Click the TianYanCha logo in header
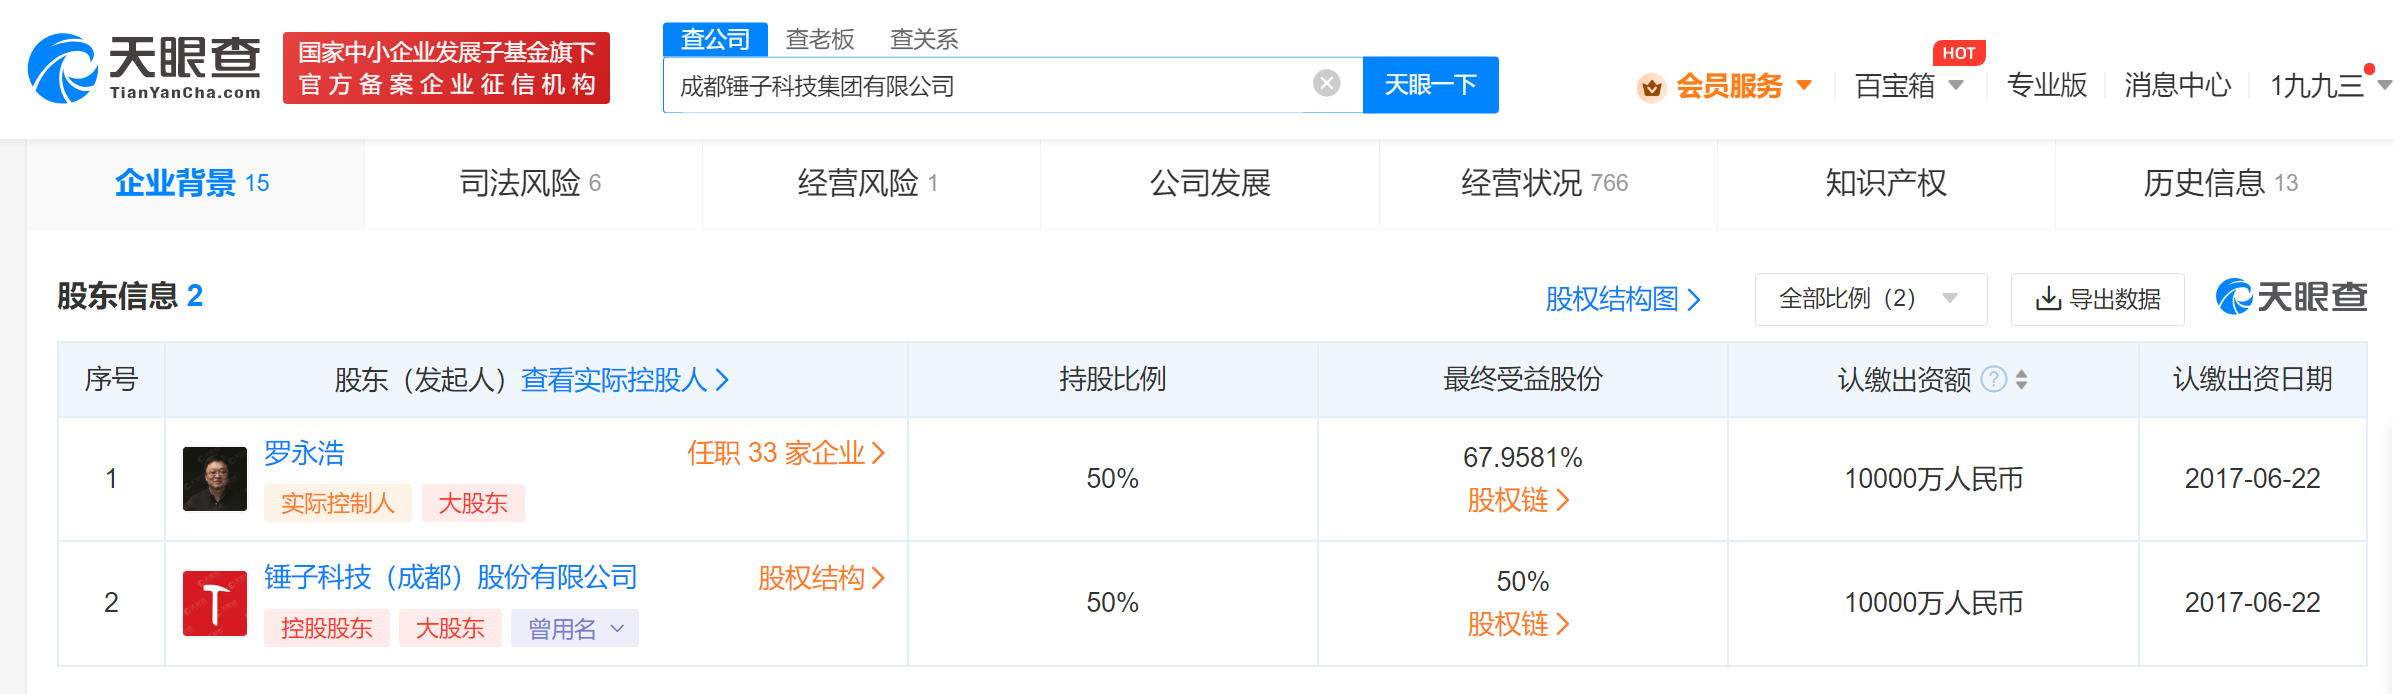The width and height of the screenshot is (2394, 694). [x=145, y=68]
